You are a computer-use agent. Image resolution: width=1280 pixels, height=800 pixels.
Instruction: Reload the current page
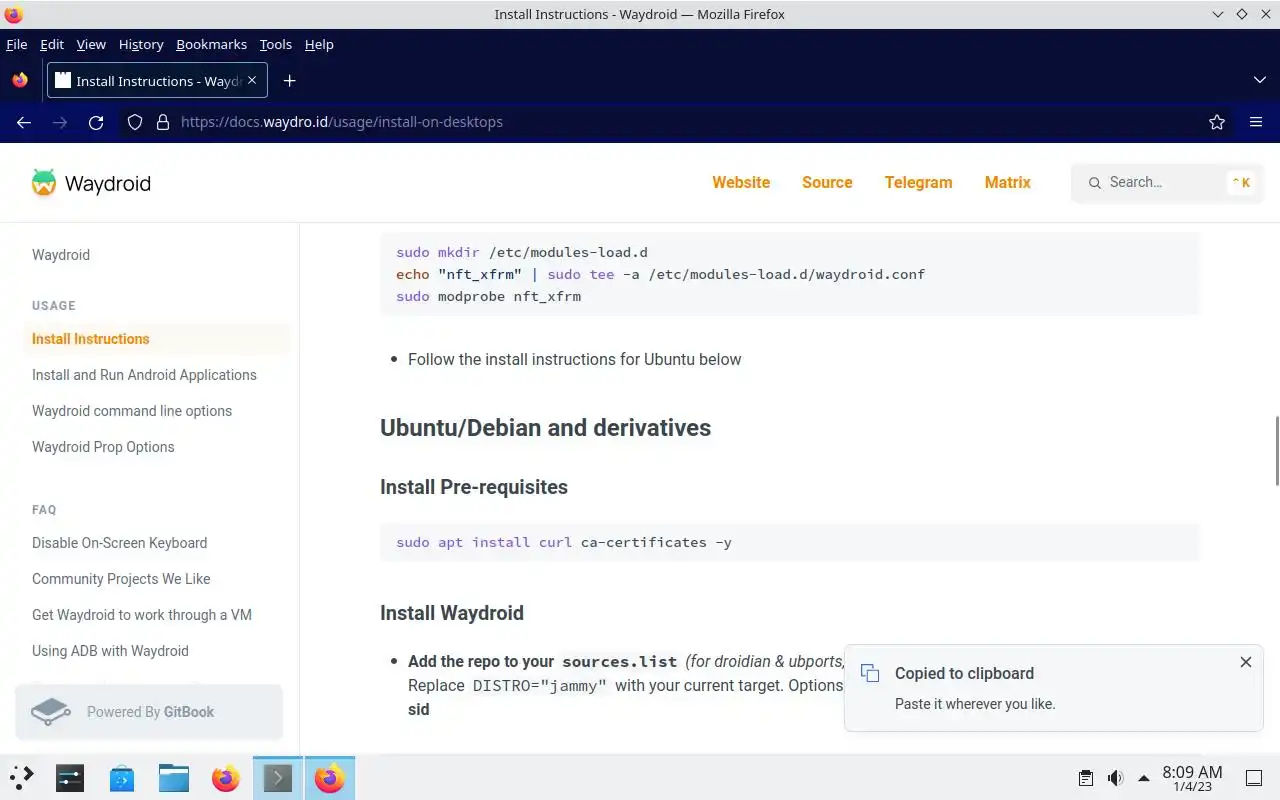pos(96,122)
